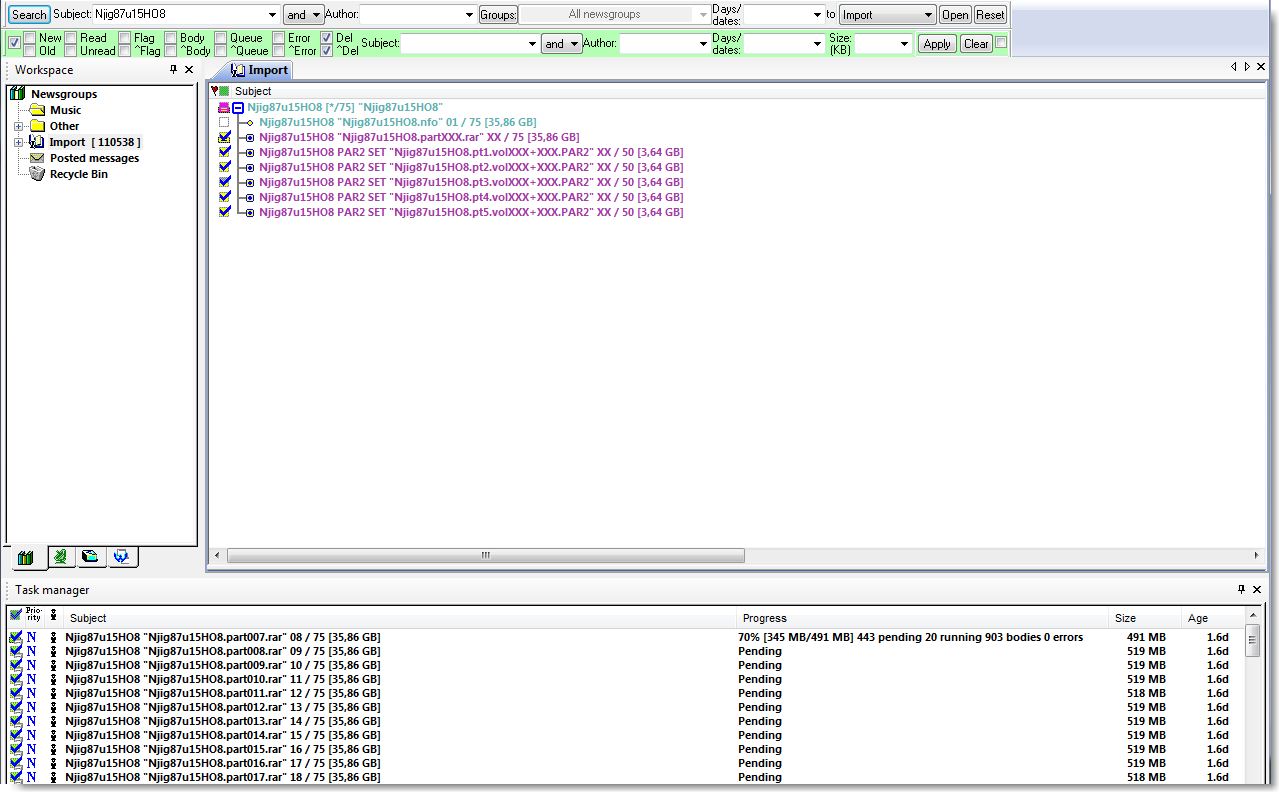Open the printer icon tab at Workspace bottom

(89, 557)
